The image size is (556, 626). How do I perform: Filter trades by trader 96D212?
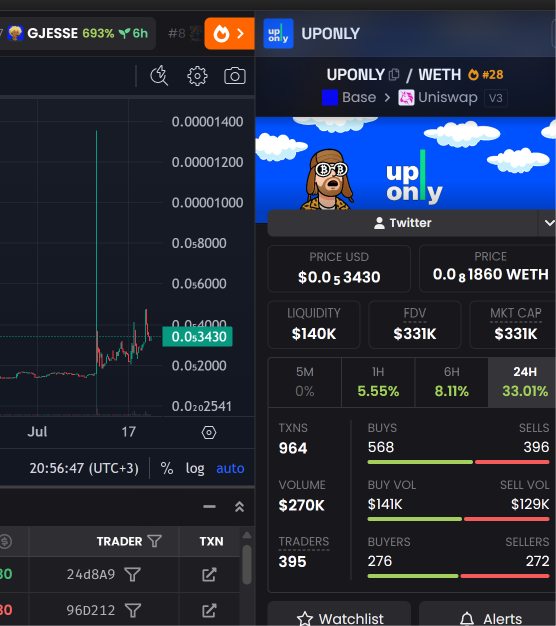(133, 610)
